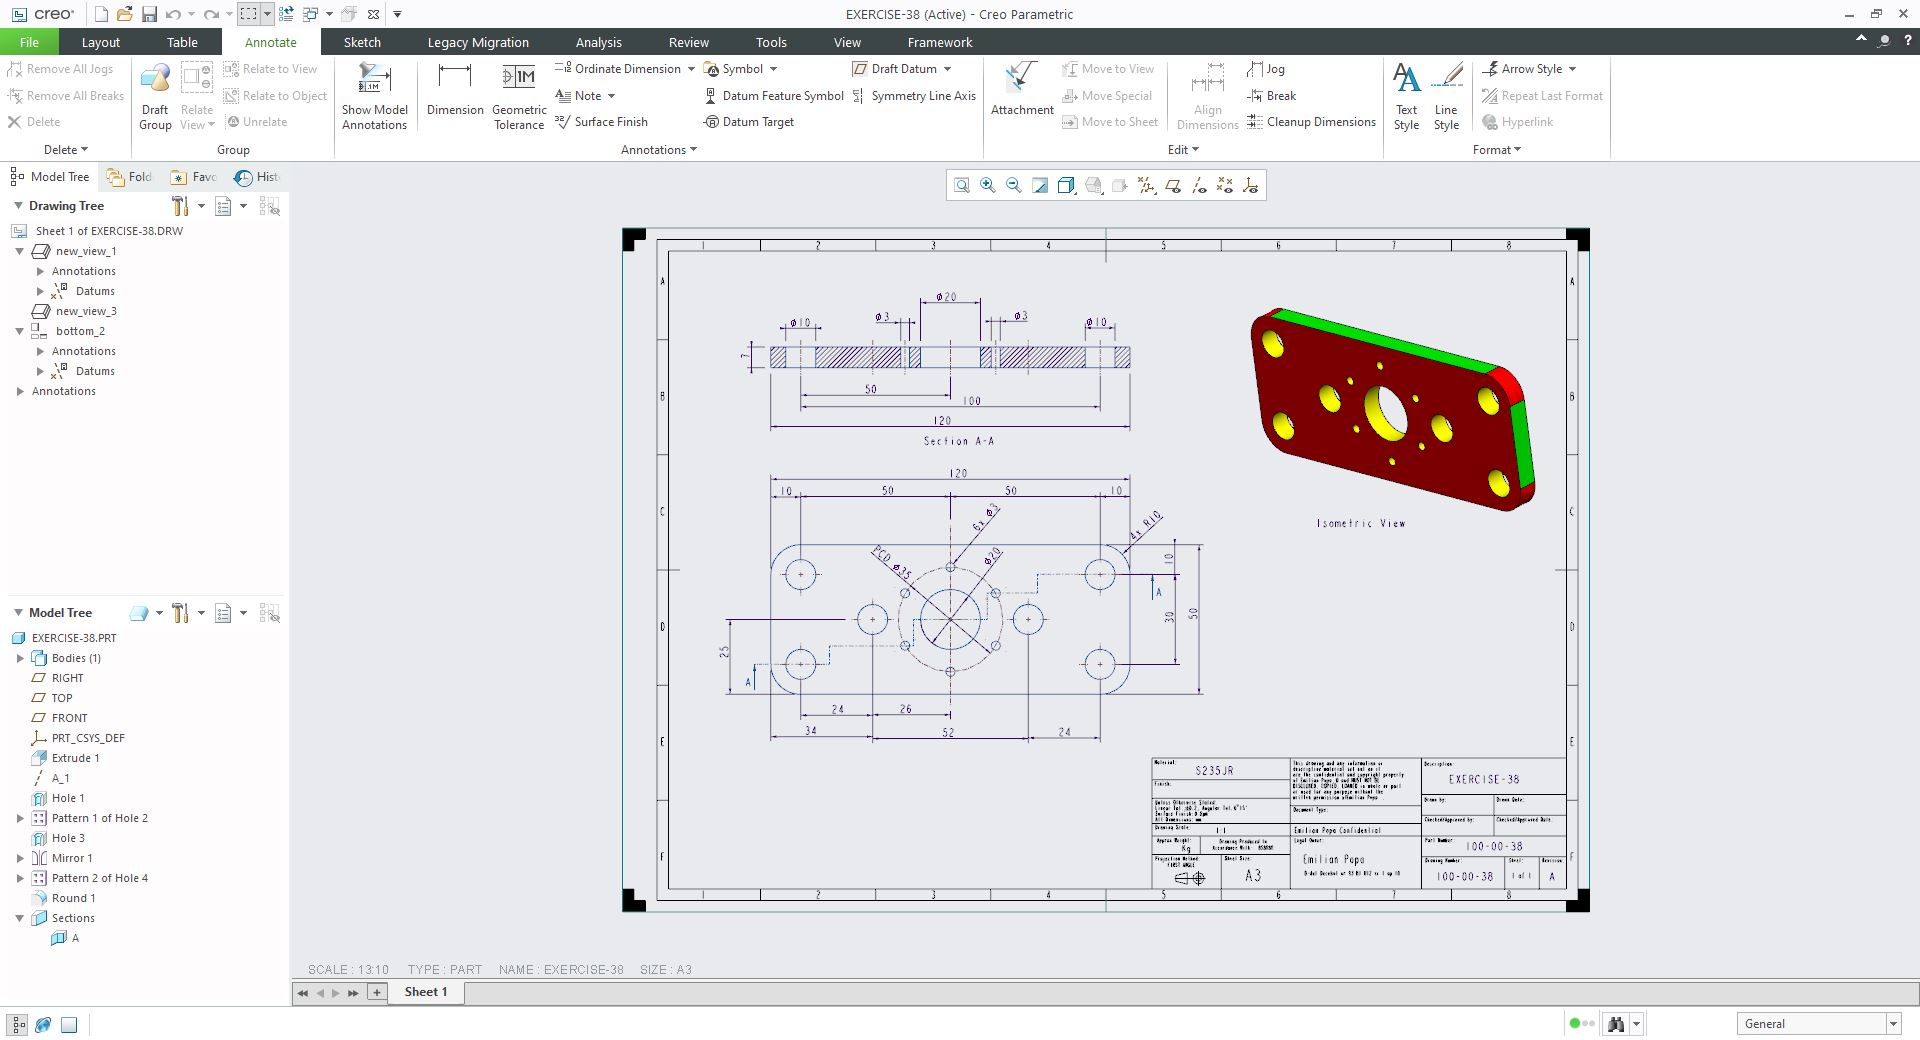Open the Line Style tool
1920x1040 pixels.
click(1446, 97)
